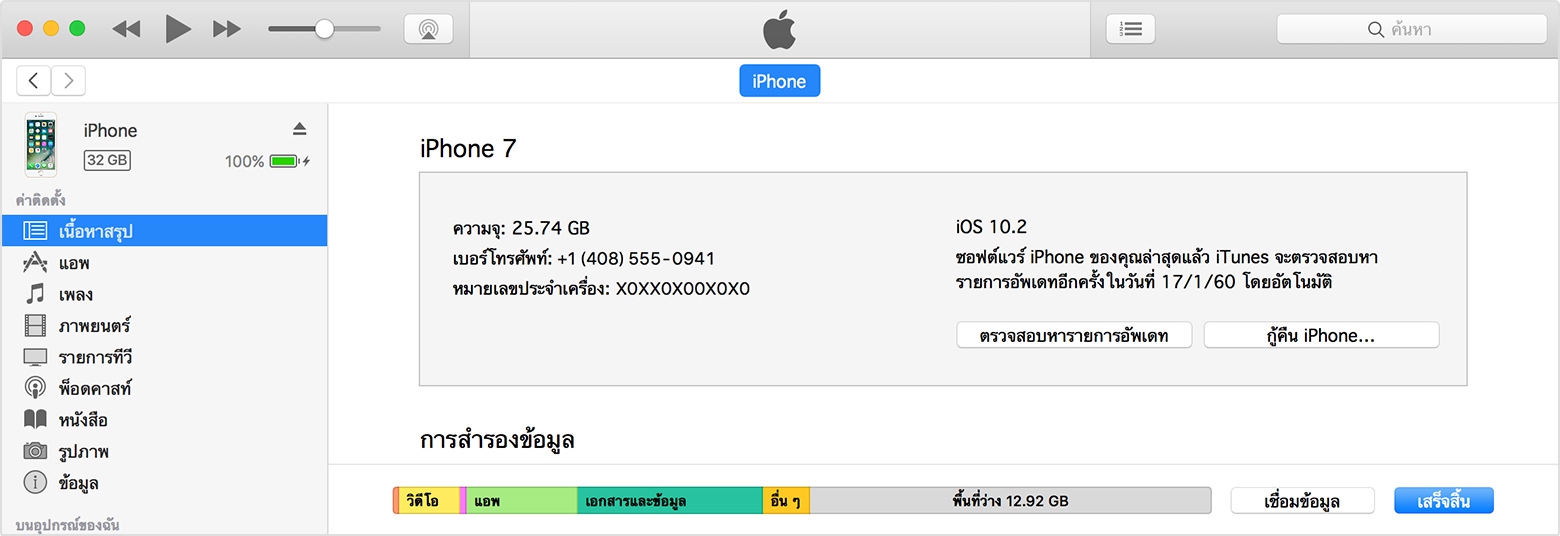Click the fast-forward button
The image size is (1560, 536).
227,30
